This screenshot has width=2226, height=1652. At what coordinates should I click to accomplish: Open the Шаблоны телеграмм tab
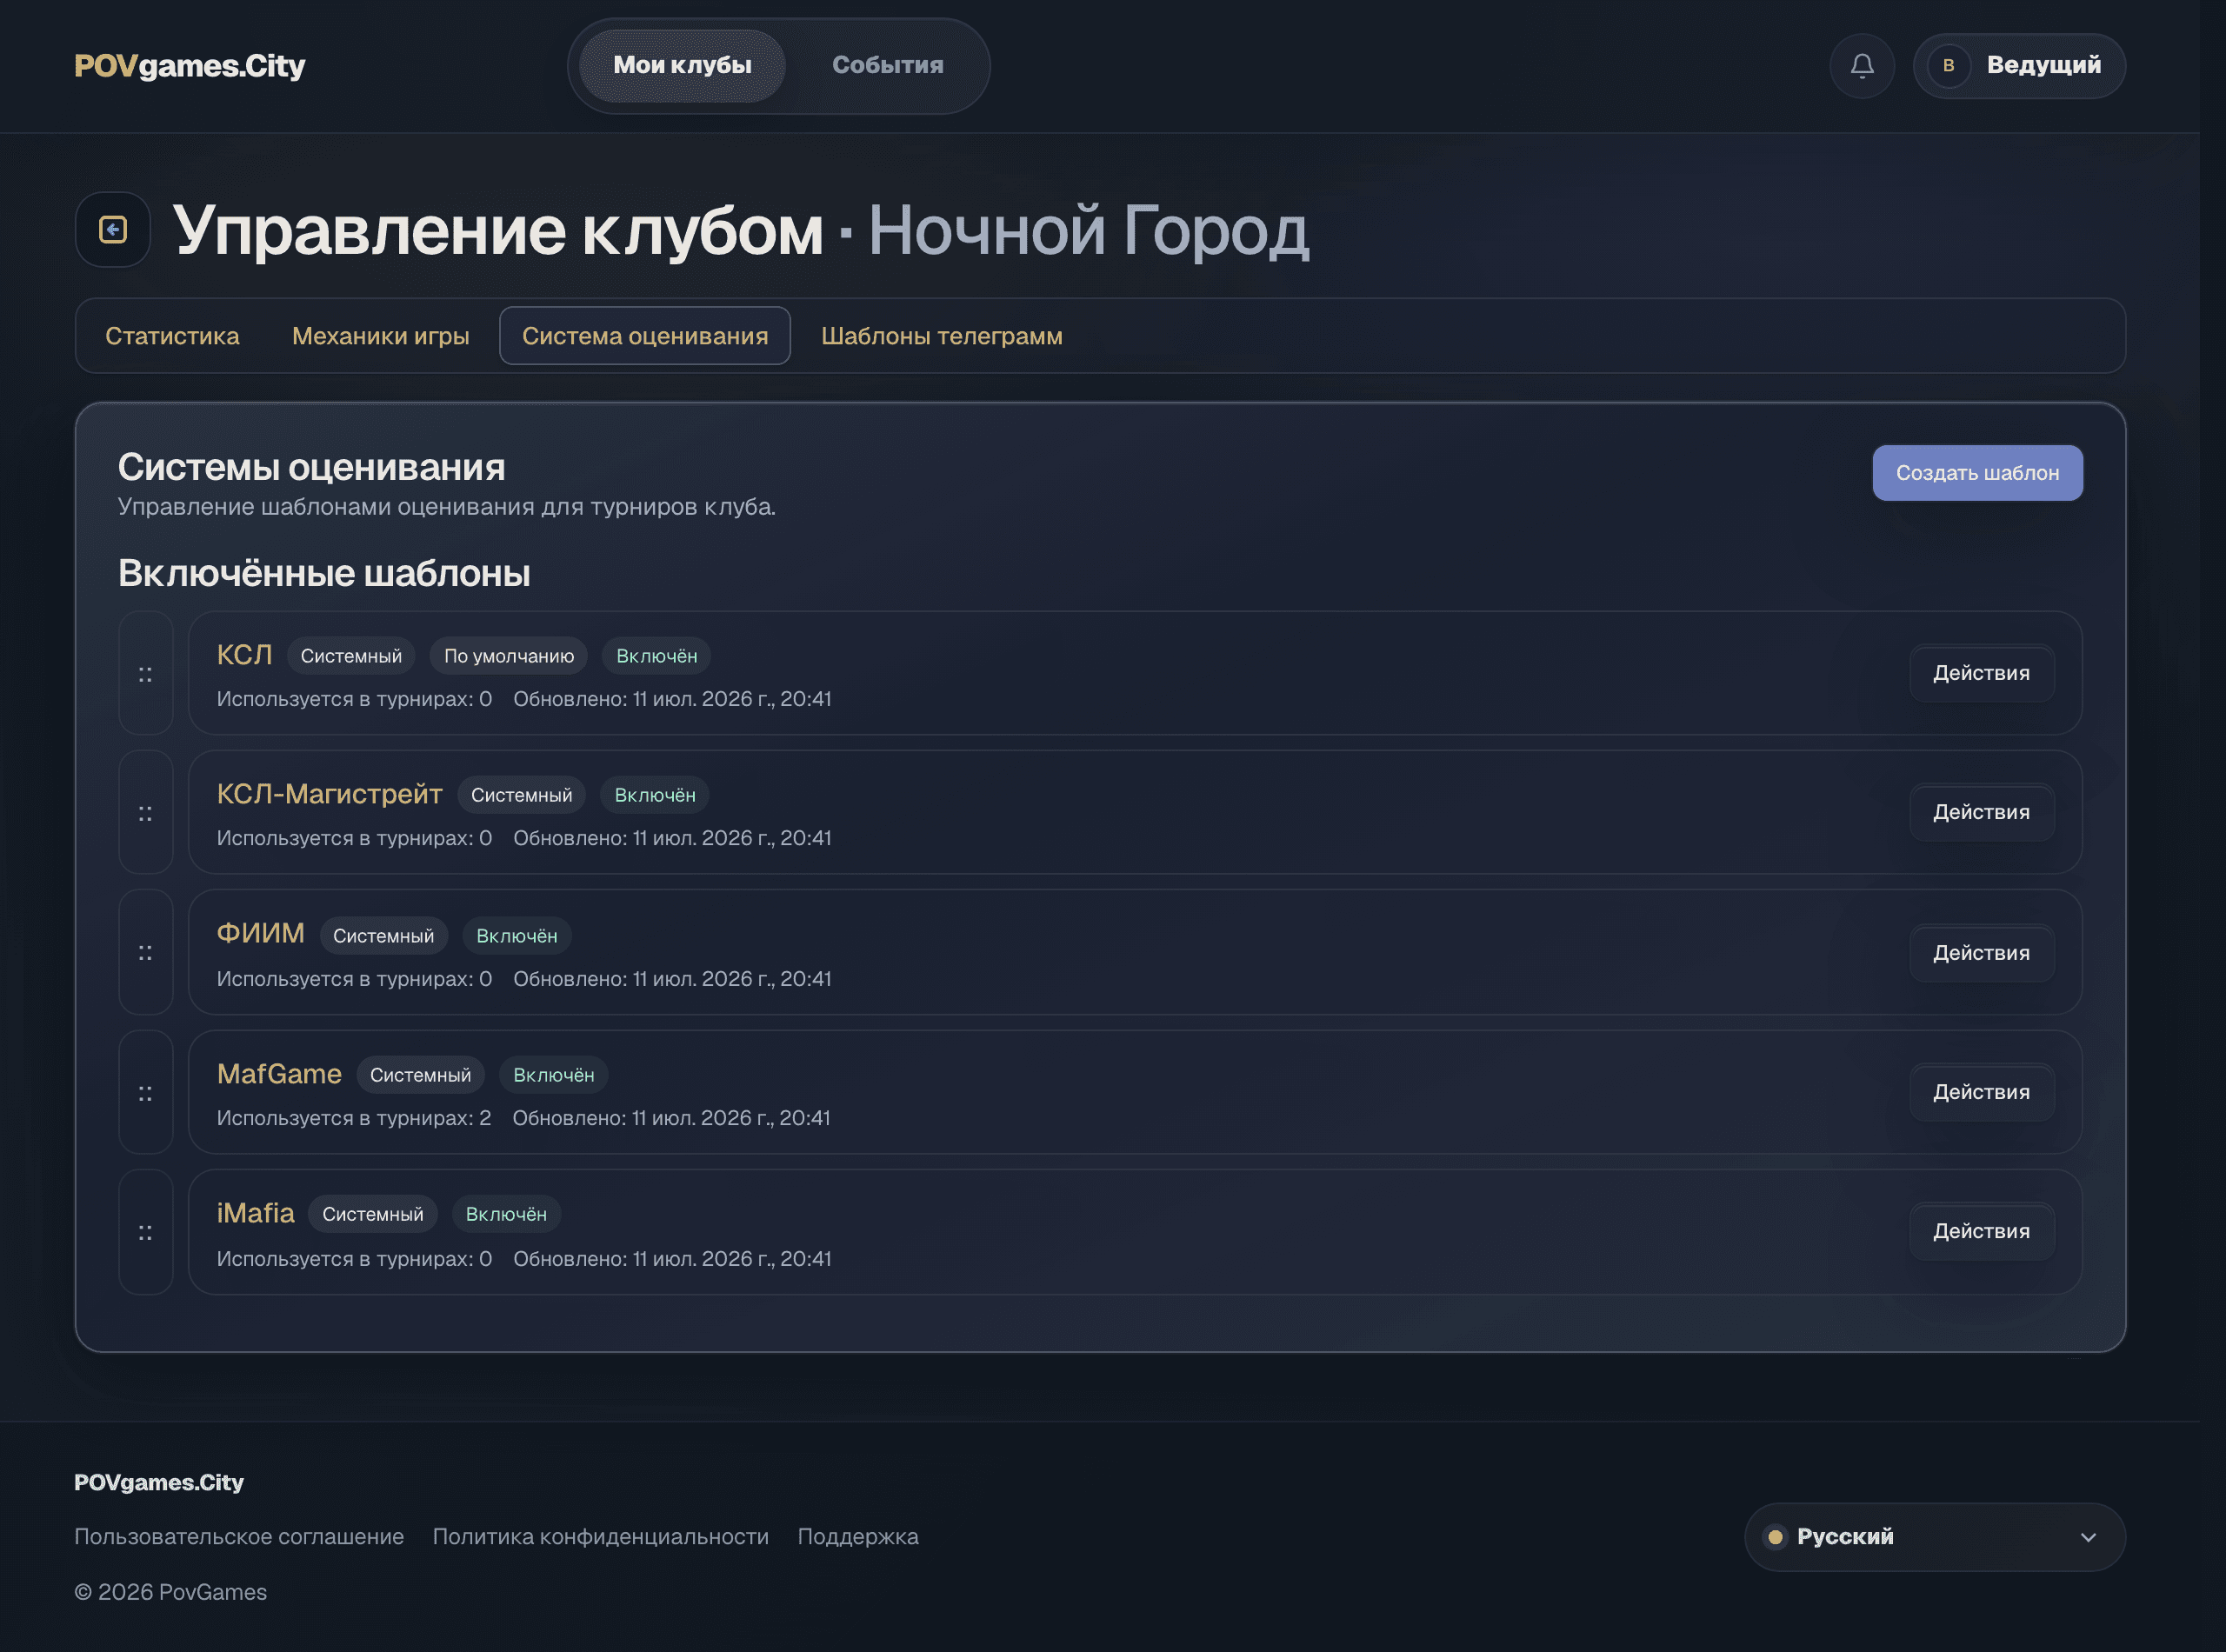tap(941, 336)
